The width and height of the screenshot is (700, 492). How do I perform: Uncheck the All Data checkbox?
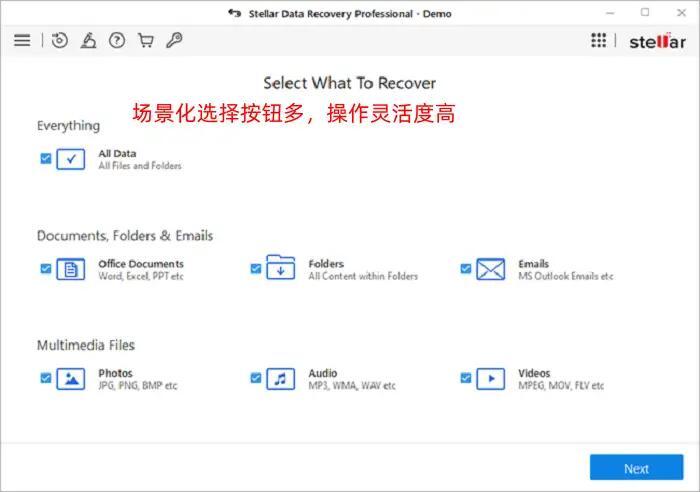point(46,158)
